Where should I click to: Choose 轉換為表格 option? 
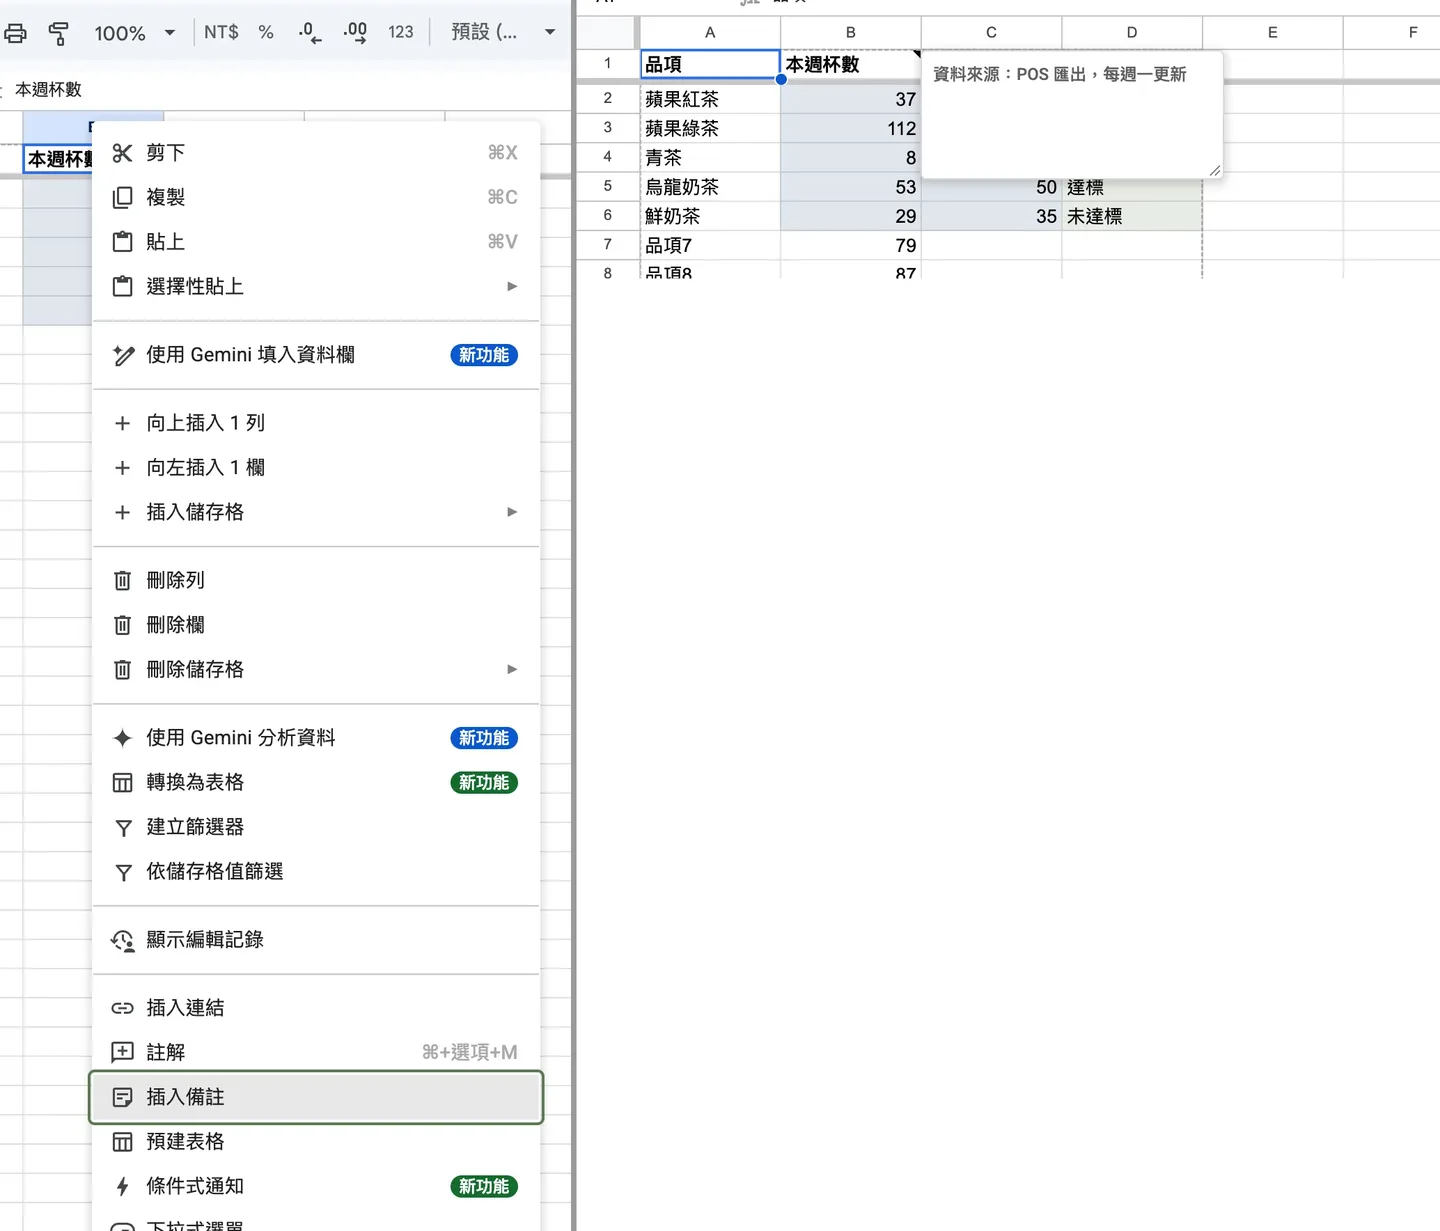pos(316,782)
